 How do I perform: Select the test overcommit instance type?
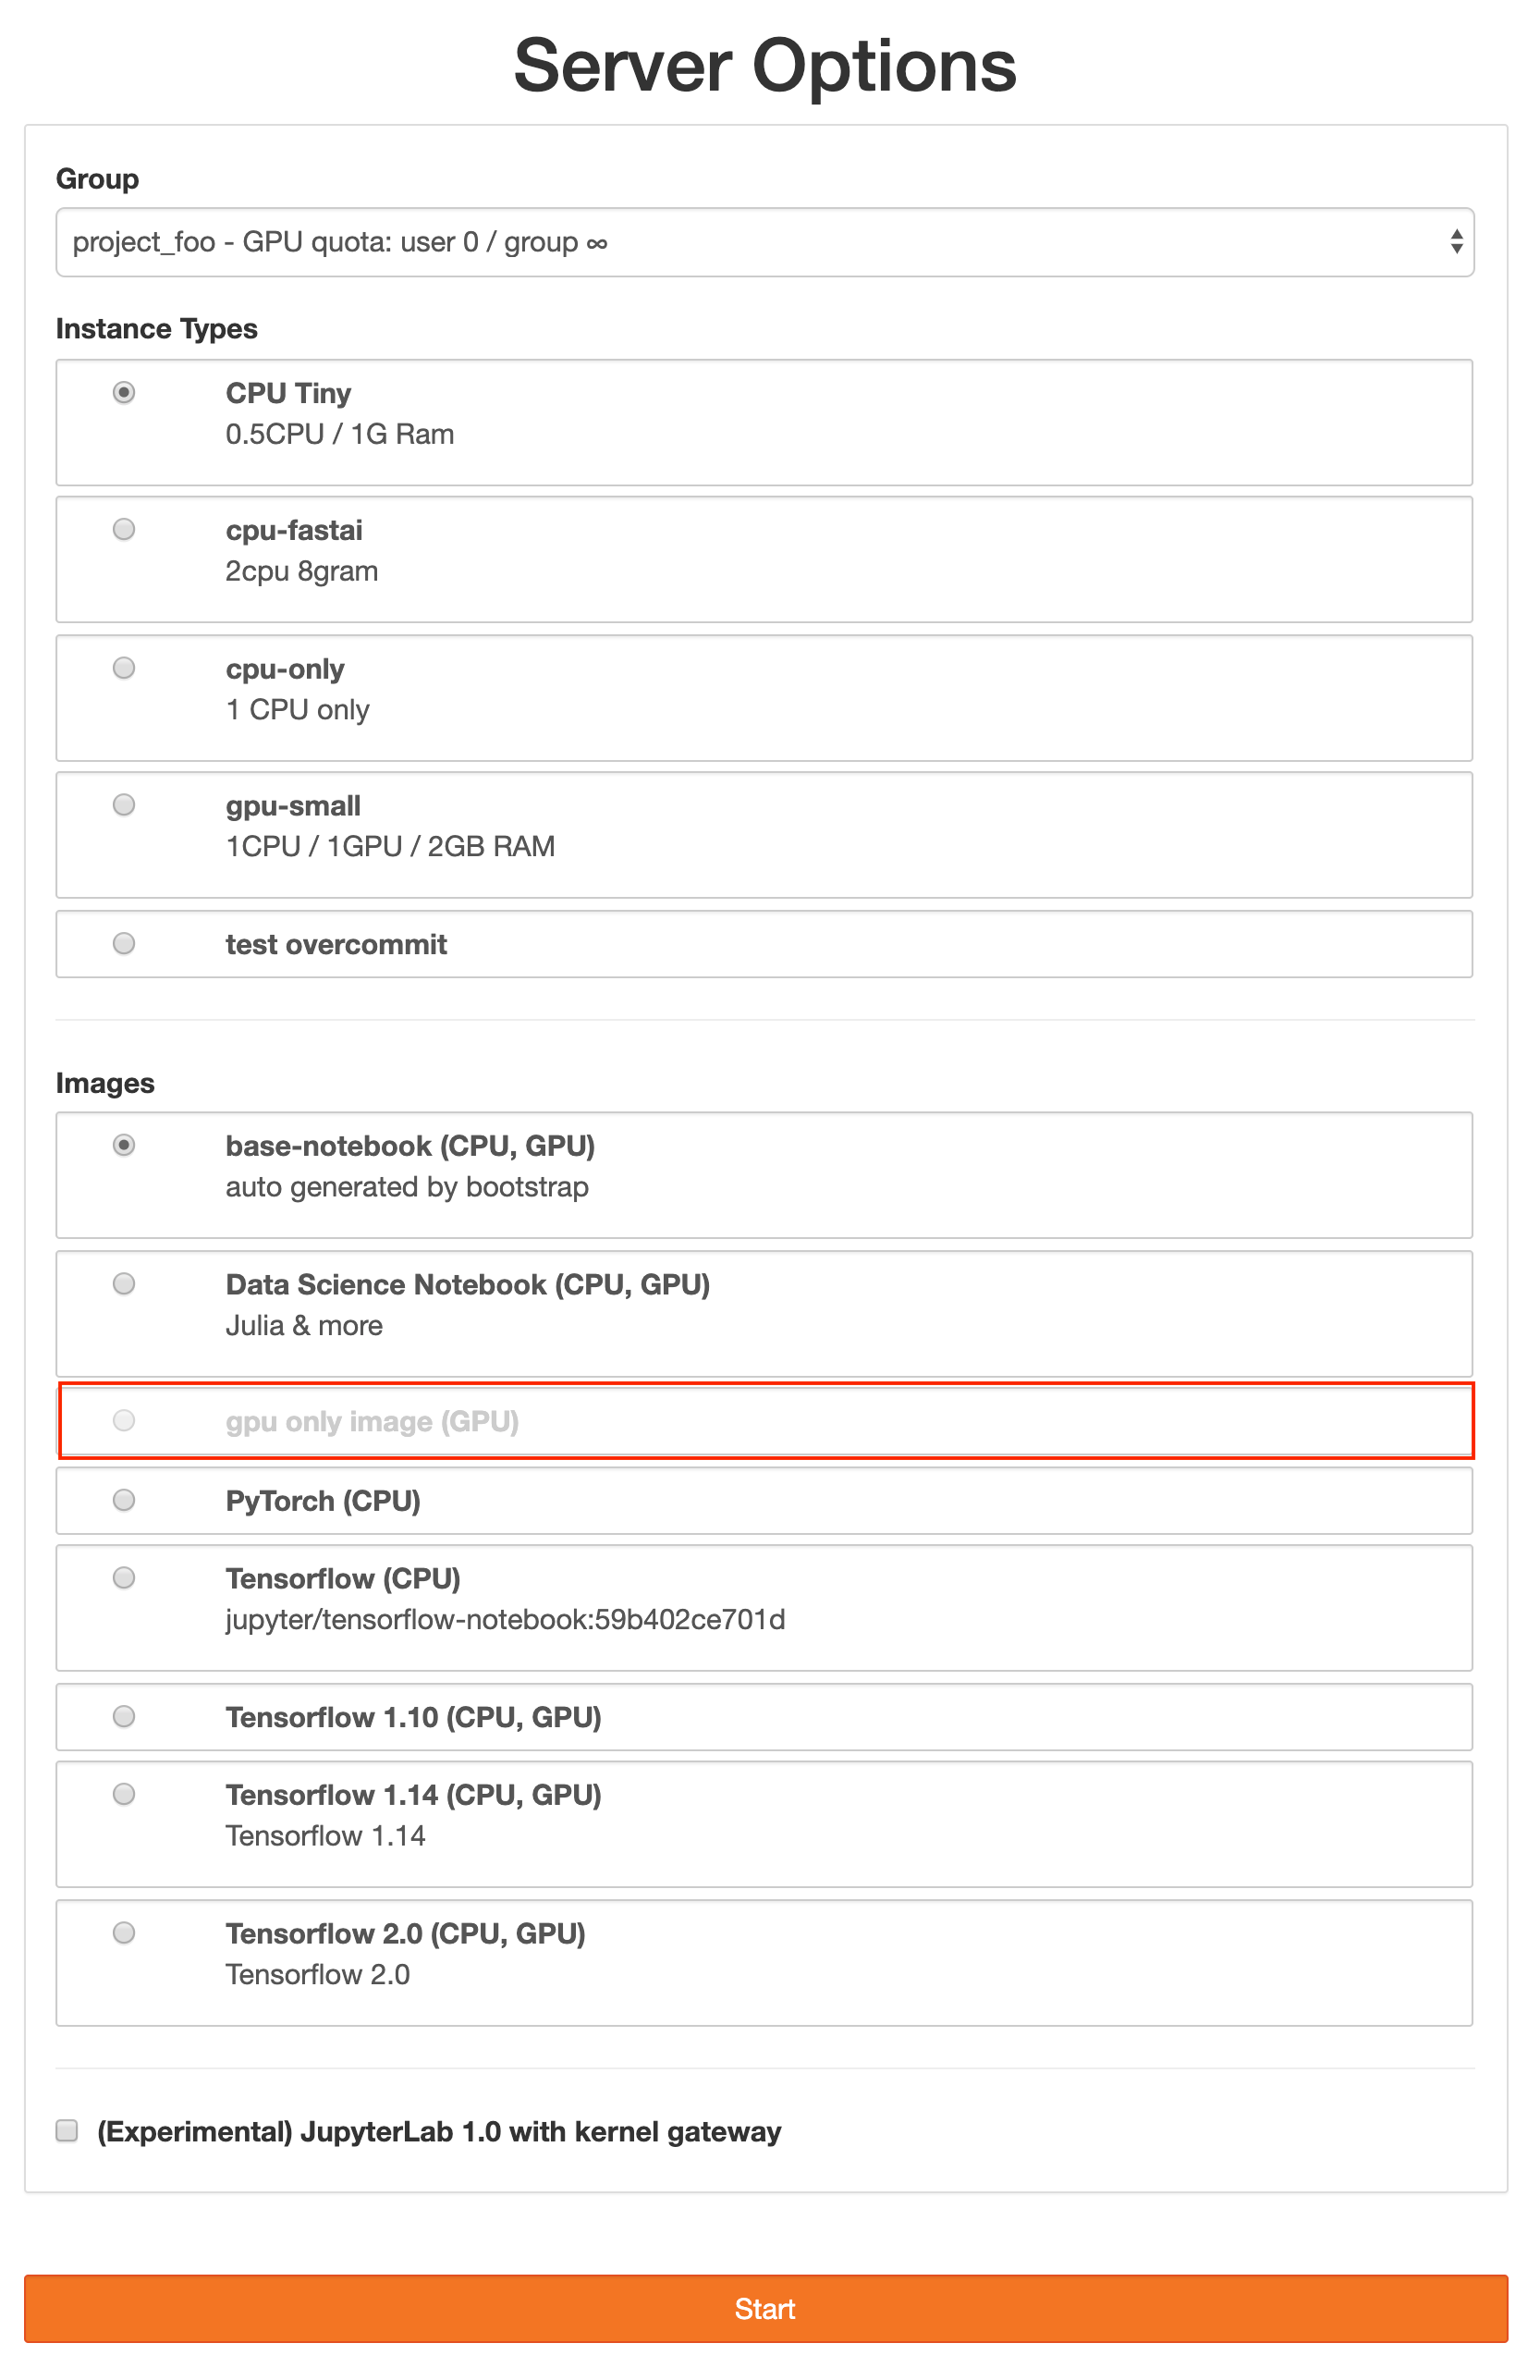point(124,943)
